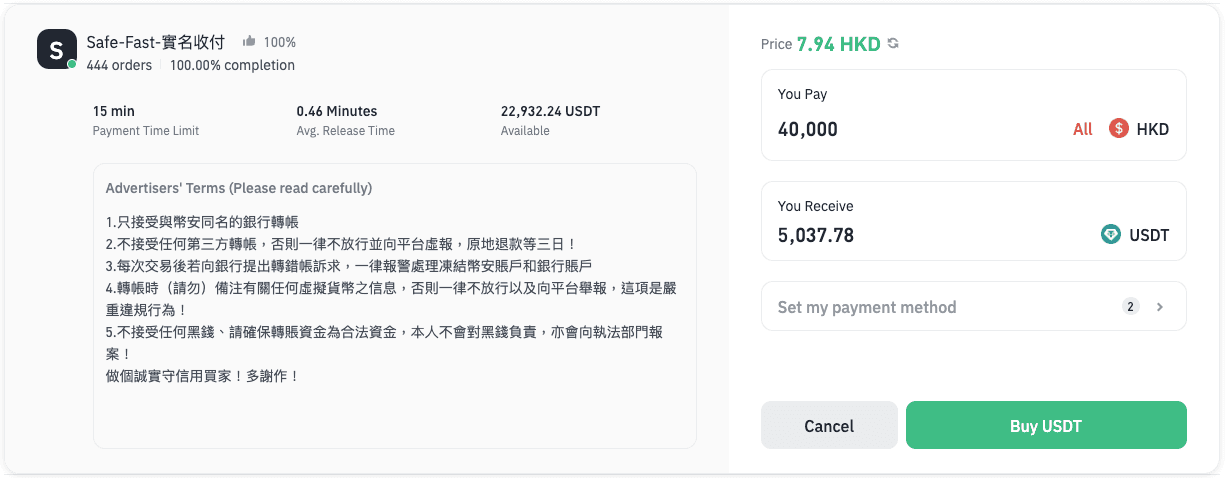The width and height of the screenshot is (1226, 478).
Task: Click the thumbs-up rating icon
Action: (249, 42)
